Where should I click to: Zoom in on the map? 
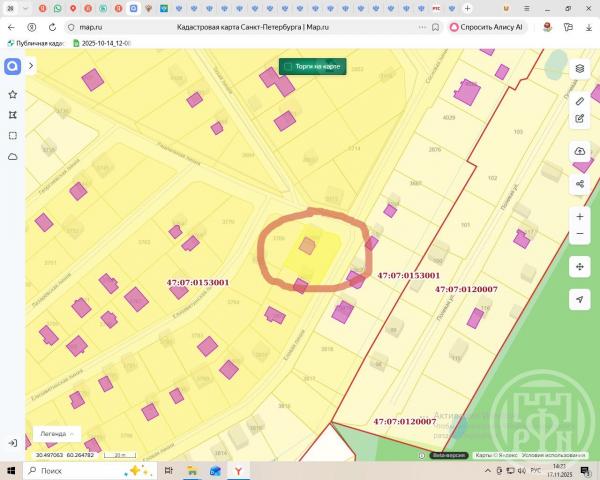coord(580,216)
